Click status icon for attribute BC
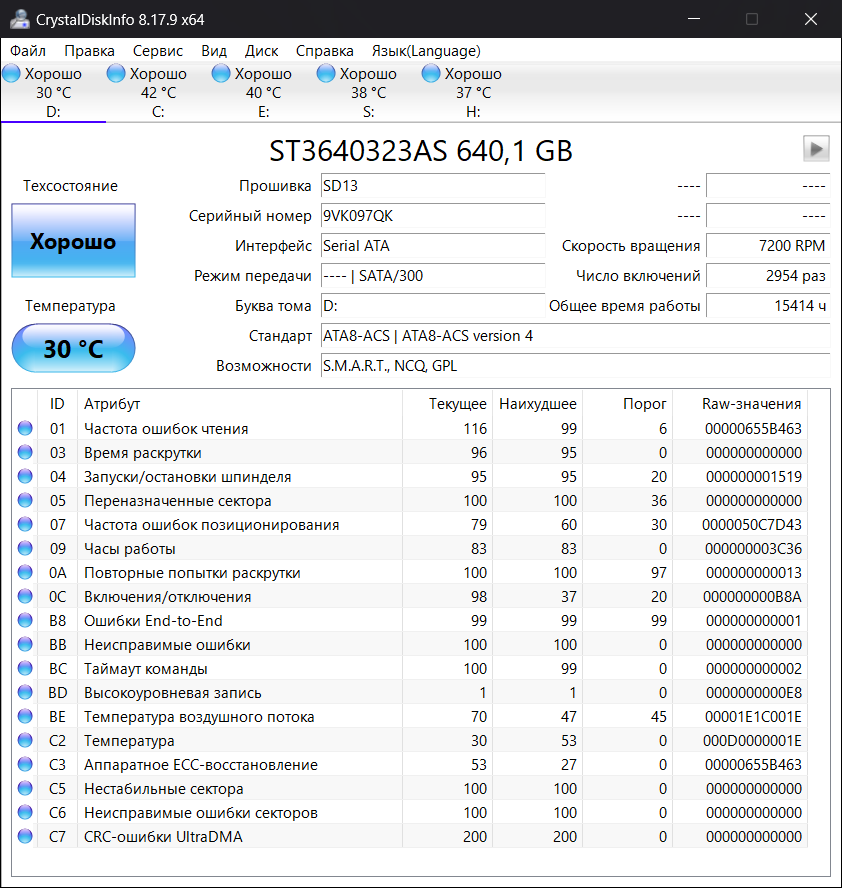Screen dimensions: 842x888 tap(25, 668)
